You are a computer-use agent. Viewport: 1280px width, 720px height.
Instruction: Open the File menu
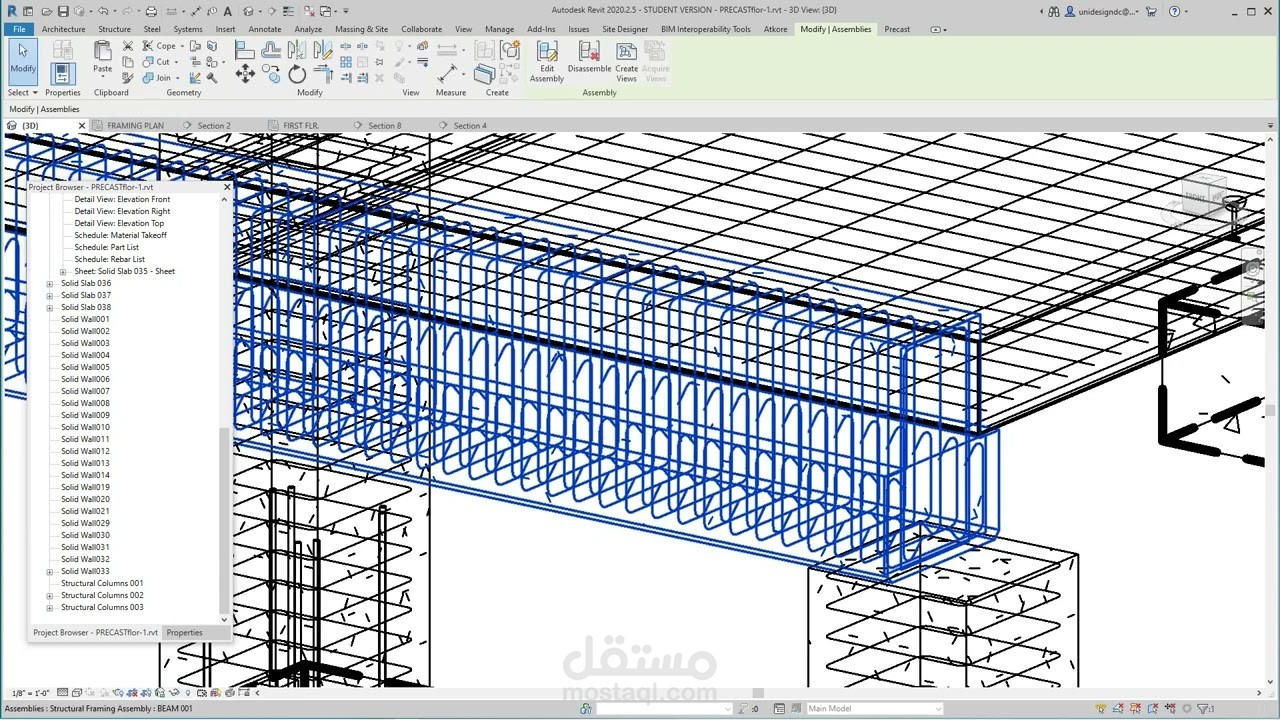tap(19, 29)
